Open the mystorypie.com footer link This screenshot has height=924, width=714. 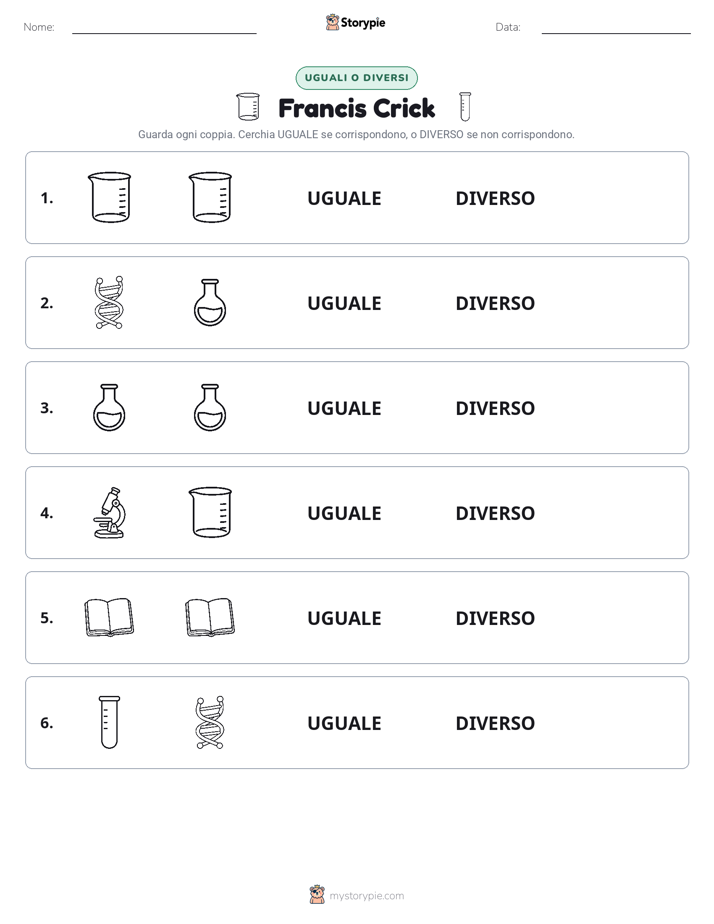pos(366,896)
